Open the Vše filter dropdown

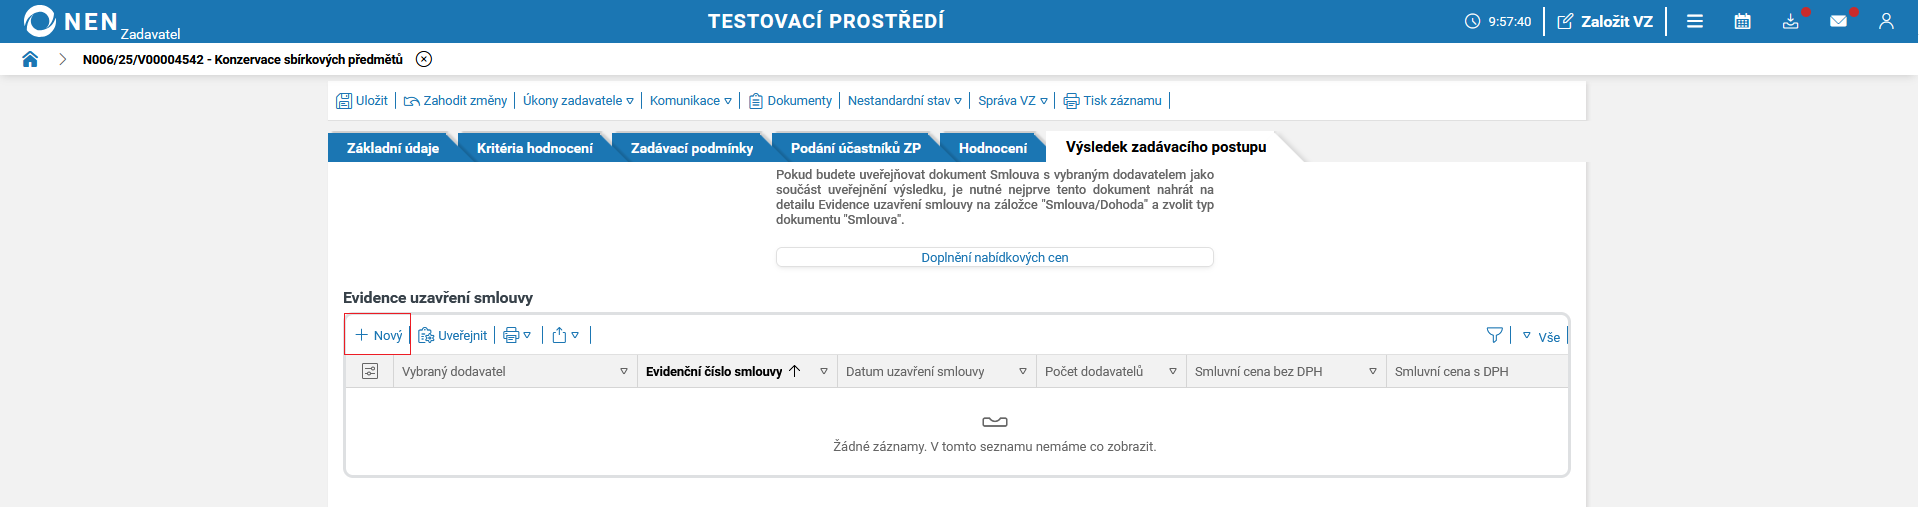pos(1541,336)
